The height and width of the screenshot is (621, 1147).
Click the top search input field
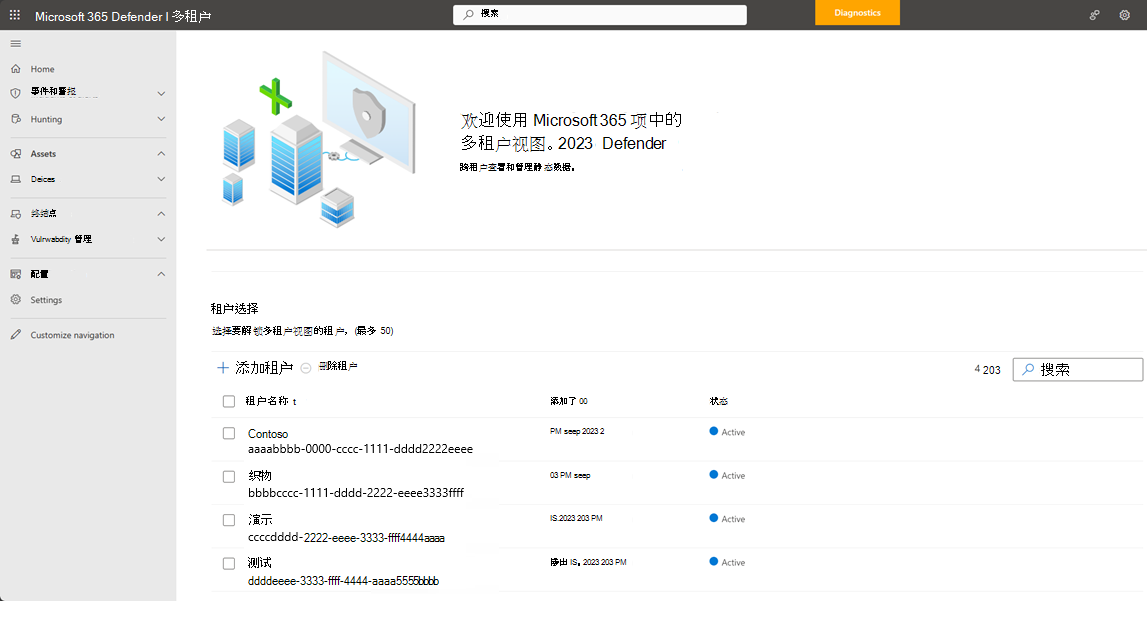tap(600, 15)
